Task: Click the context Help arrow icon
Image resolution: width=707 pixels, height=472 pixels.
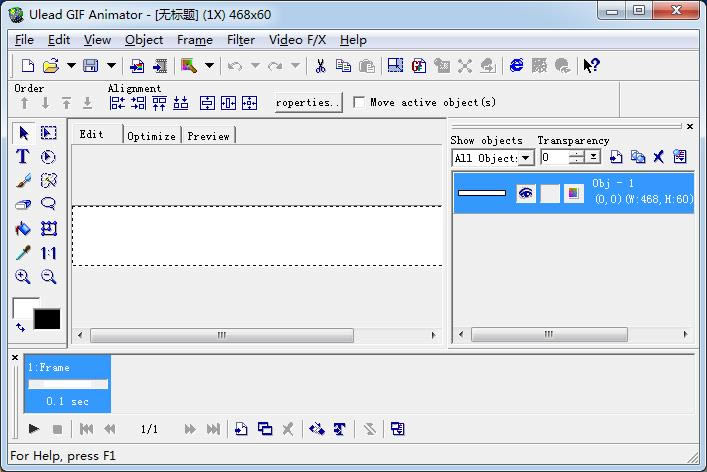Action: point(591,66)
